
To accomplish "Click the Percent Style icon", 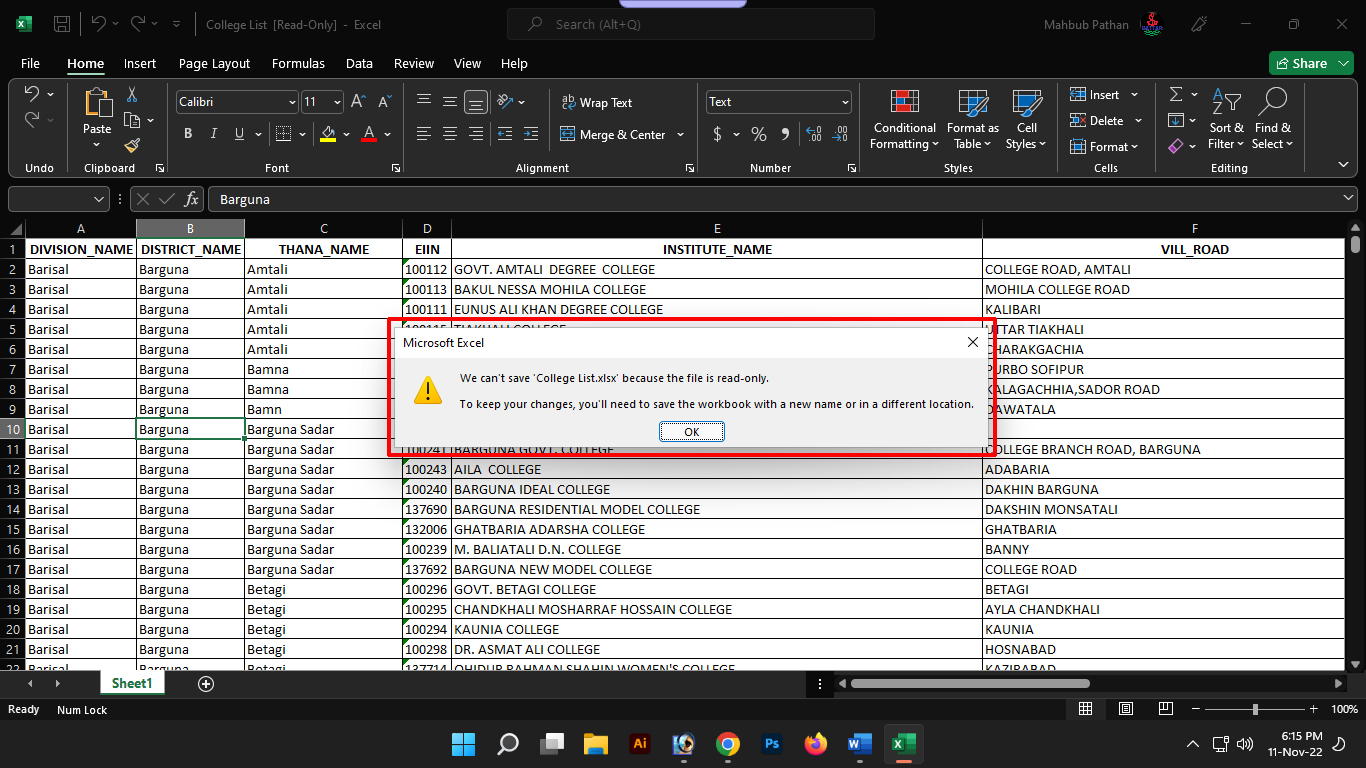I will click(759, 134).
